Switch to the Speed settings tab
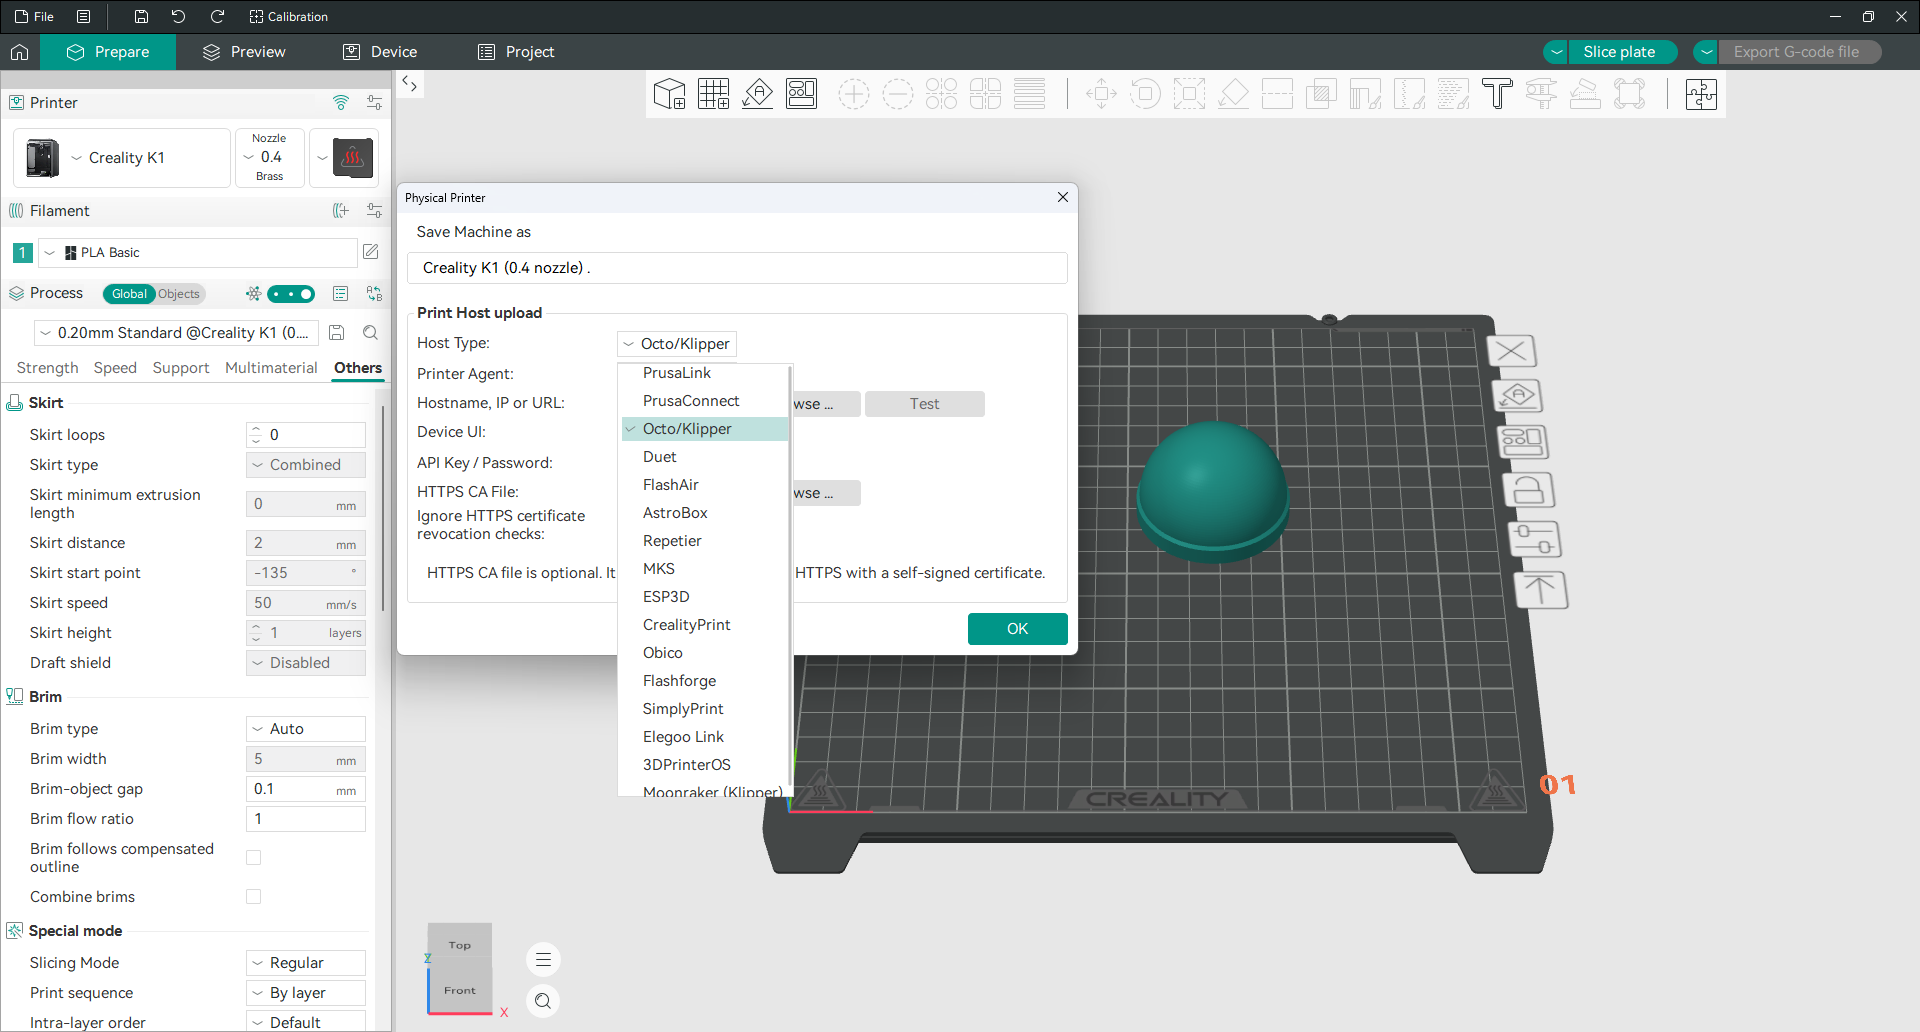Viewport: 1920px width, 1032px height. coord(115,368)
